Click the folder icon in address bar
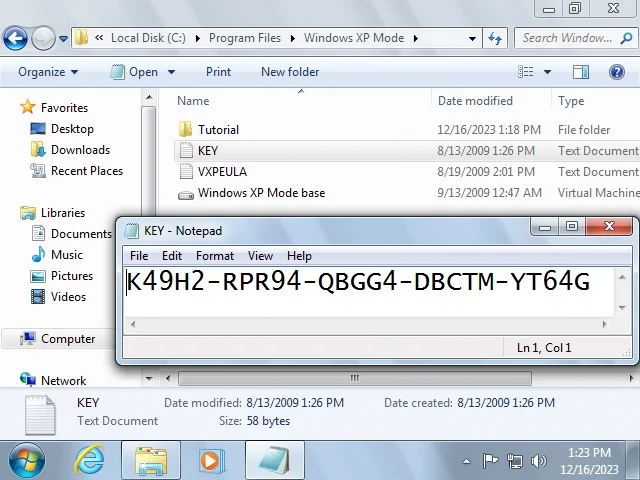Screen dimensions: 640x480 coord(81,38)
